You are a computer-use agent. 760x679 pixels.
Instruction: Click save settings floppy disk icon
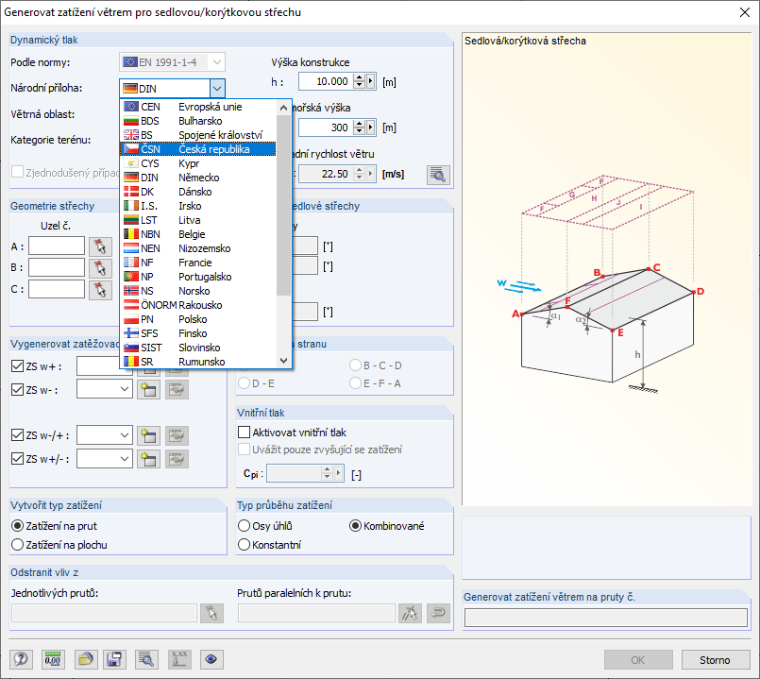(114, 659)
